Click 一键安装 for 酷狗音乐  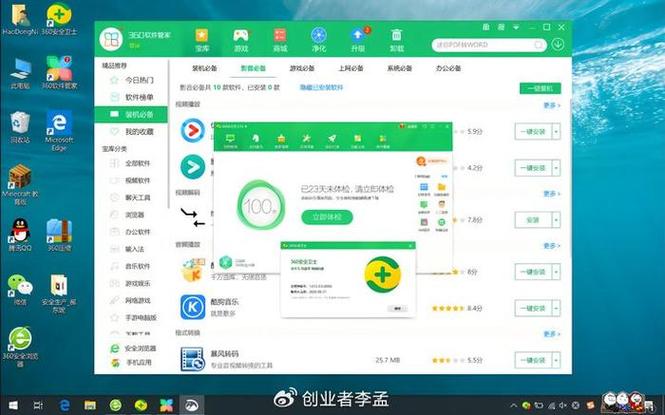pyautogui.click(x=533, y=308)
